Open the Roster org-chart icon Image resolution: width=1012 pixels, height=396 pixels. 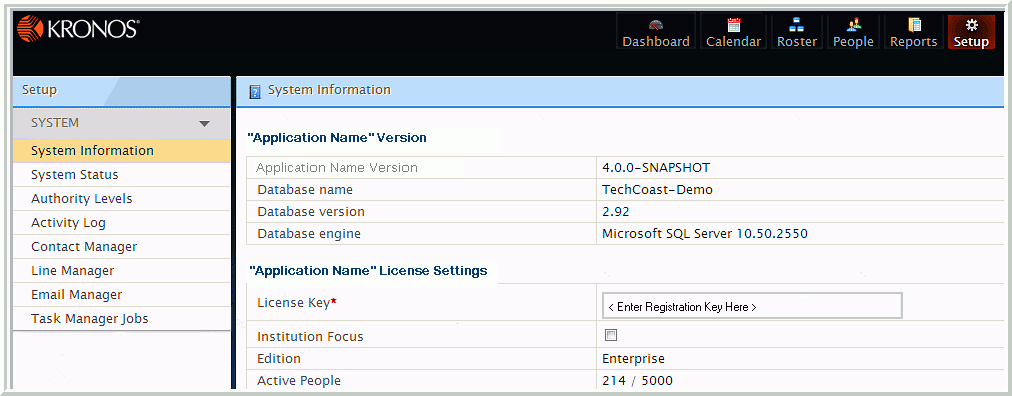pos(796,25)
